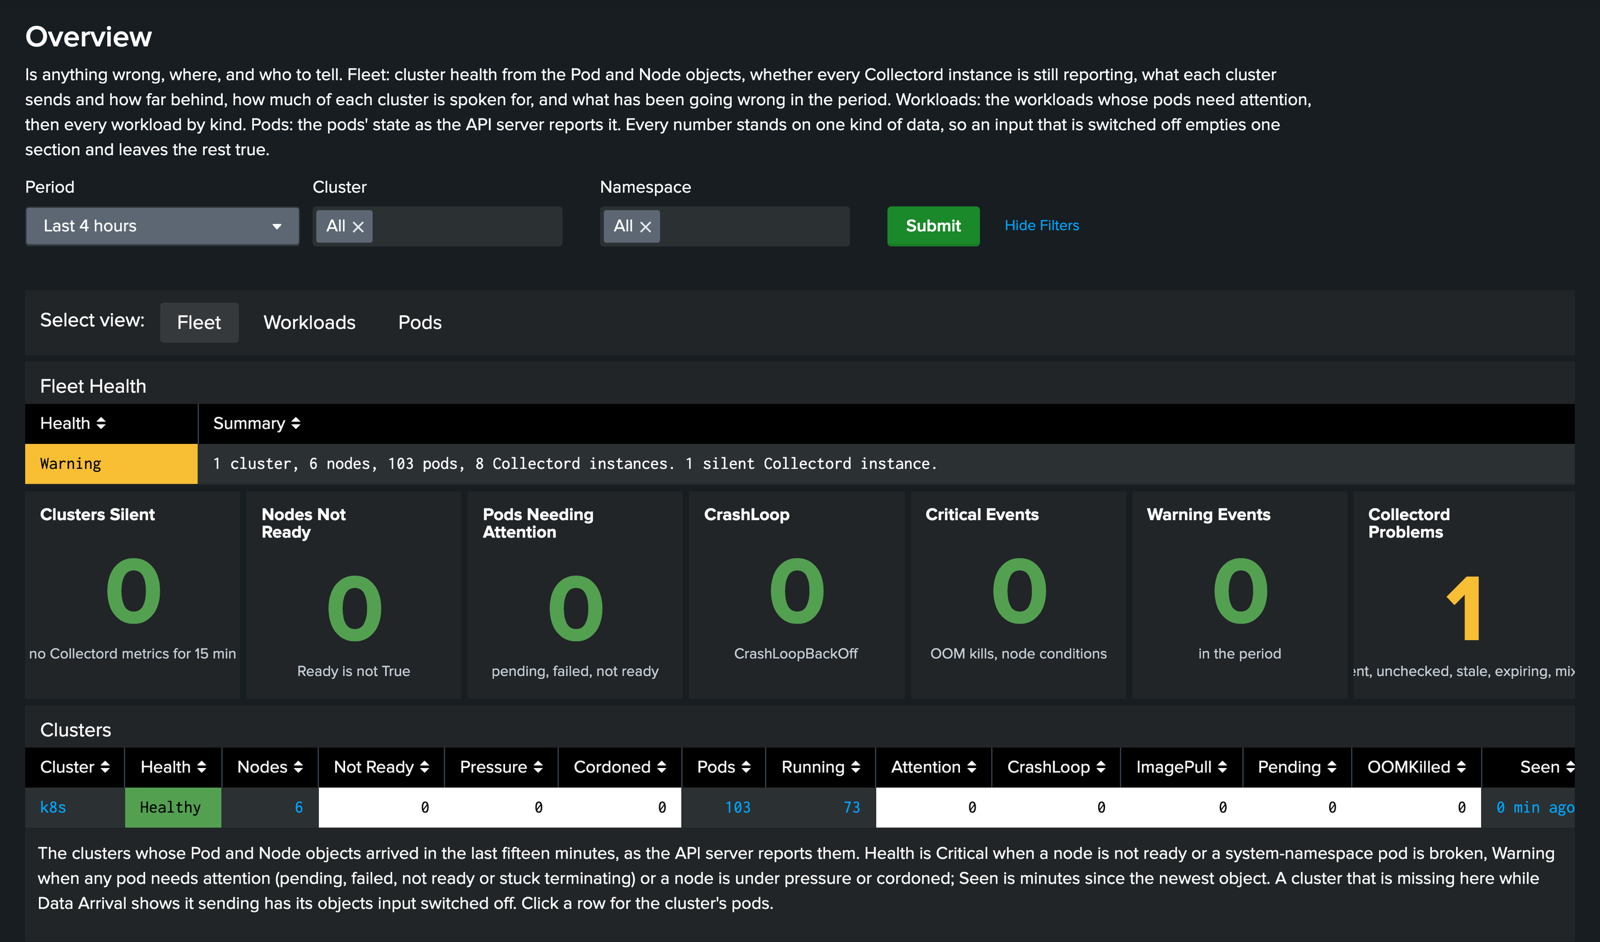The image size is (1600, 942).
Task: Sort Clusters table by Not Ready column
Action: coord(381,767)
